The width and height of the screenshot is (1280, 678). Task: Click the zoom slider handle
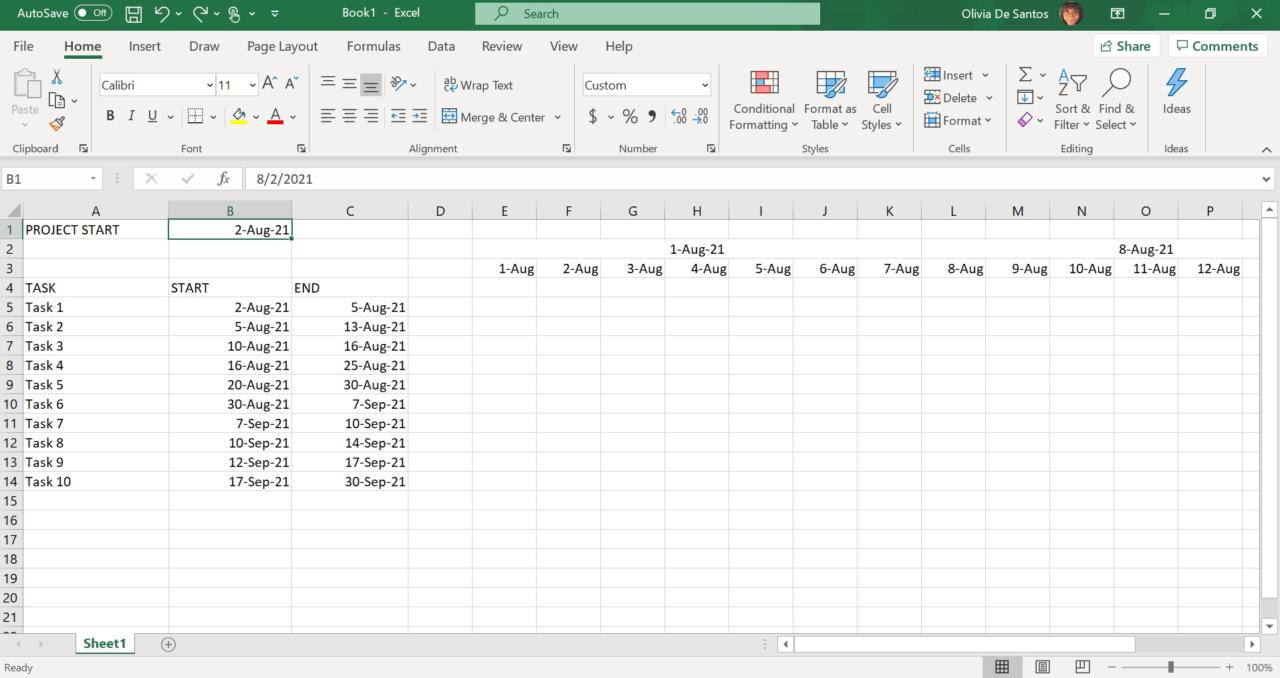point(1171,667)
